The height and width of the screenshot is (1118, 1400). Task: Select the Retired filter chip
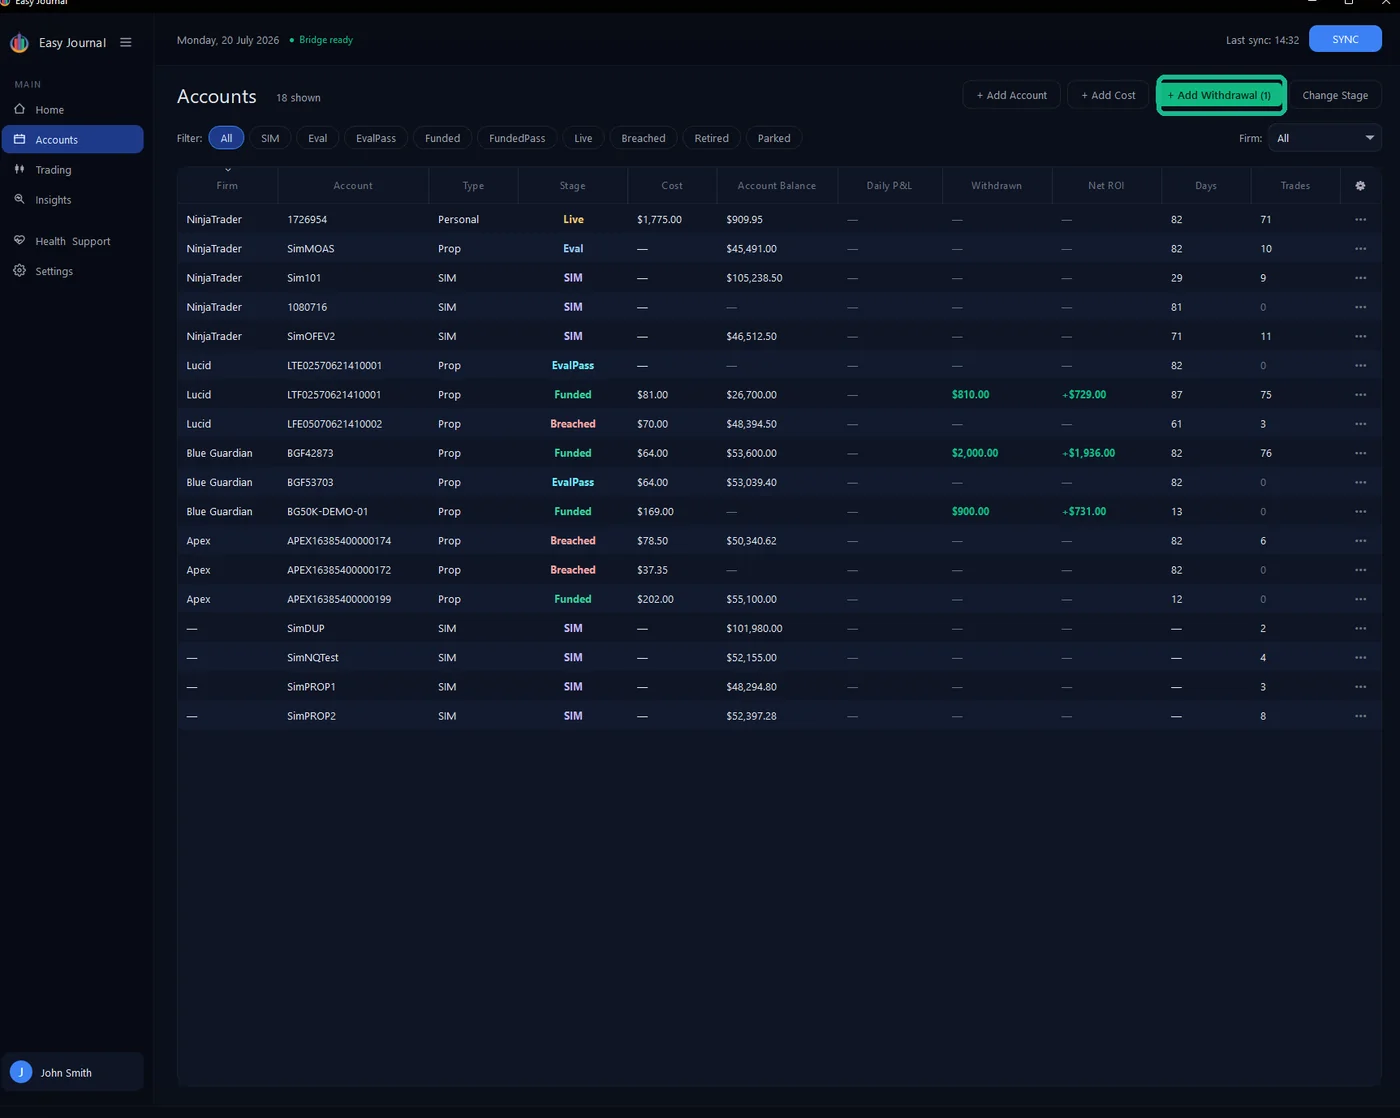pos(711,138)
